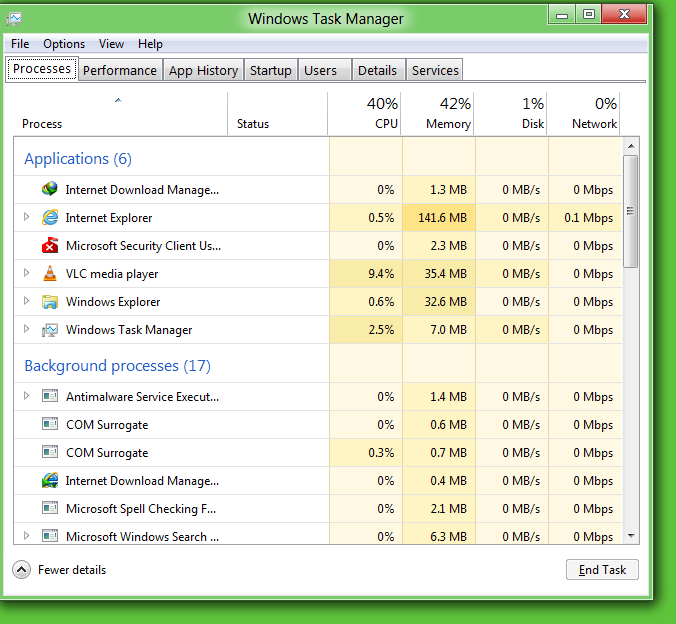
Task: Switch to the Performance tab
Action: [120, 70]
